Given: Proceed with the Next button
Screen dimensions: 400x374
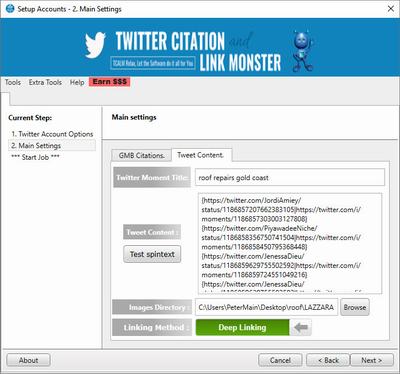Looking at the screenshot, I should [x=371, y=360].
